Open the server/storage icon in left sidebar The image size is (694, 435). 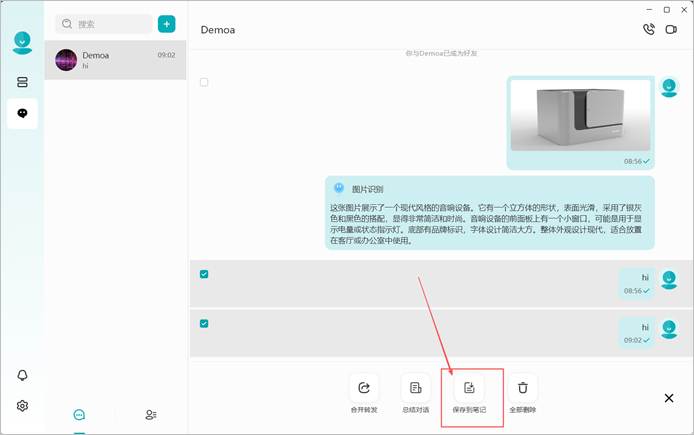(22, 82)
